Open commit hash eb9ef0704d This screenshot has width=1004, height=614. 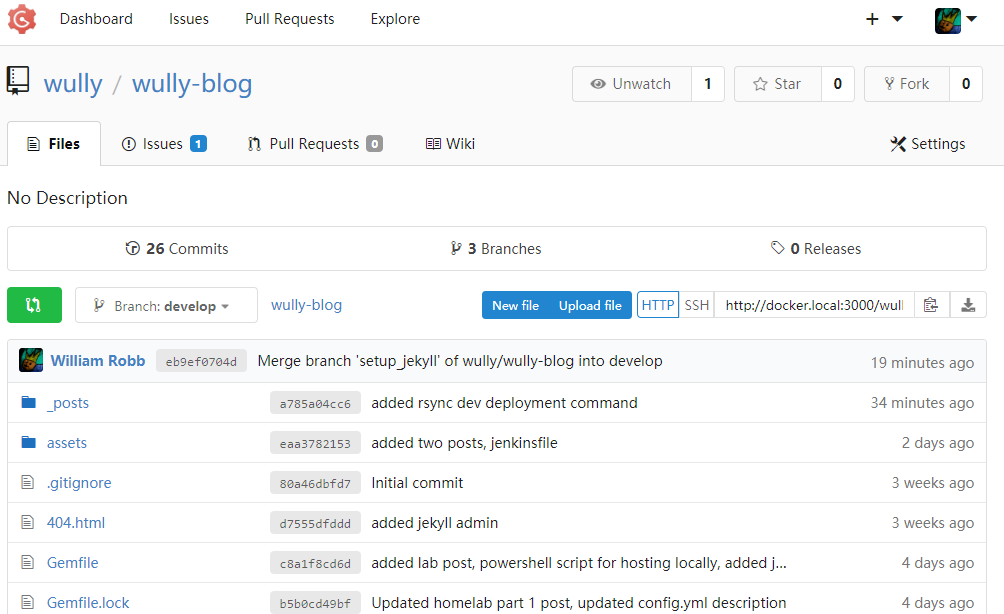(201, 361)
